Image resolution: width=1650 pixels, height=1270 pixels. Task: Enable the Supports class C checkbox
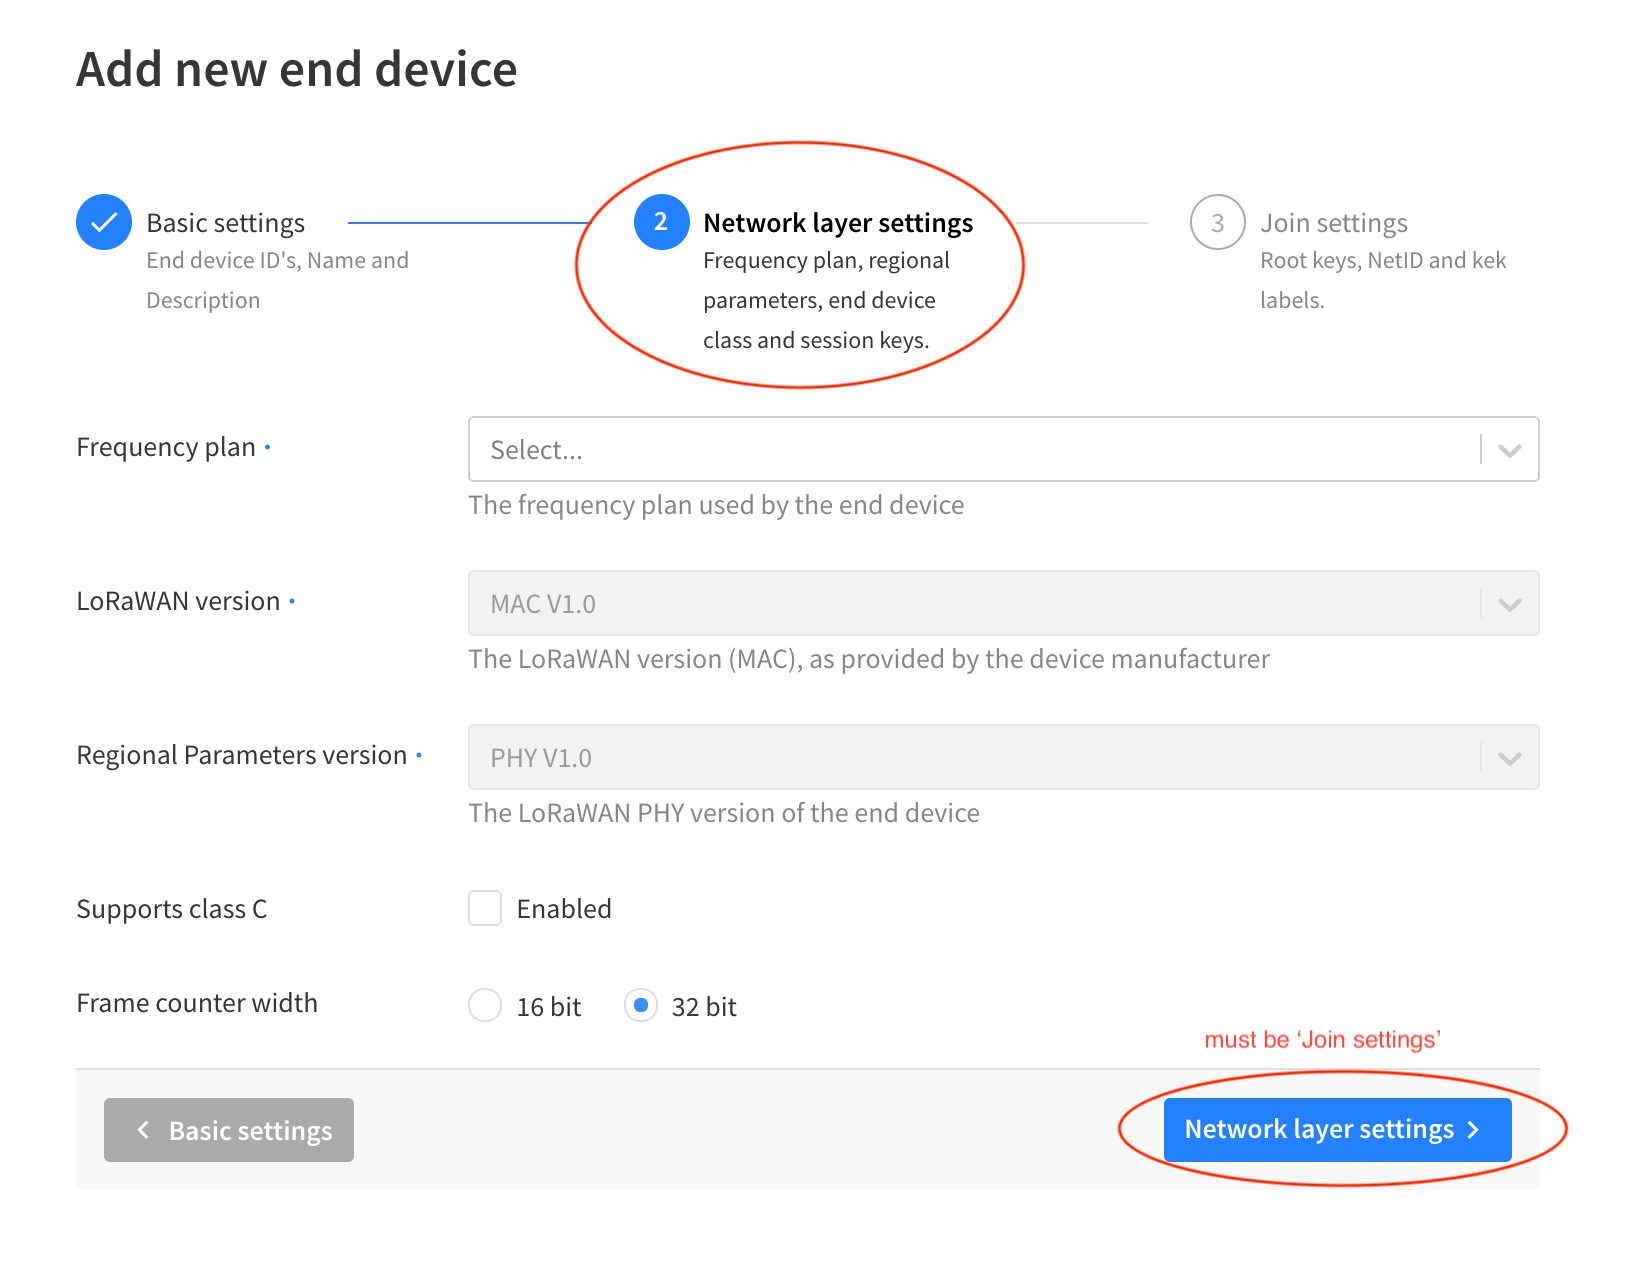click(484, 908)
